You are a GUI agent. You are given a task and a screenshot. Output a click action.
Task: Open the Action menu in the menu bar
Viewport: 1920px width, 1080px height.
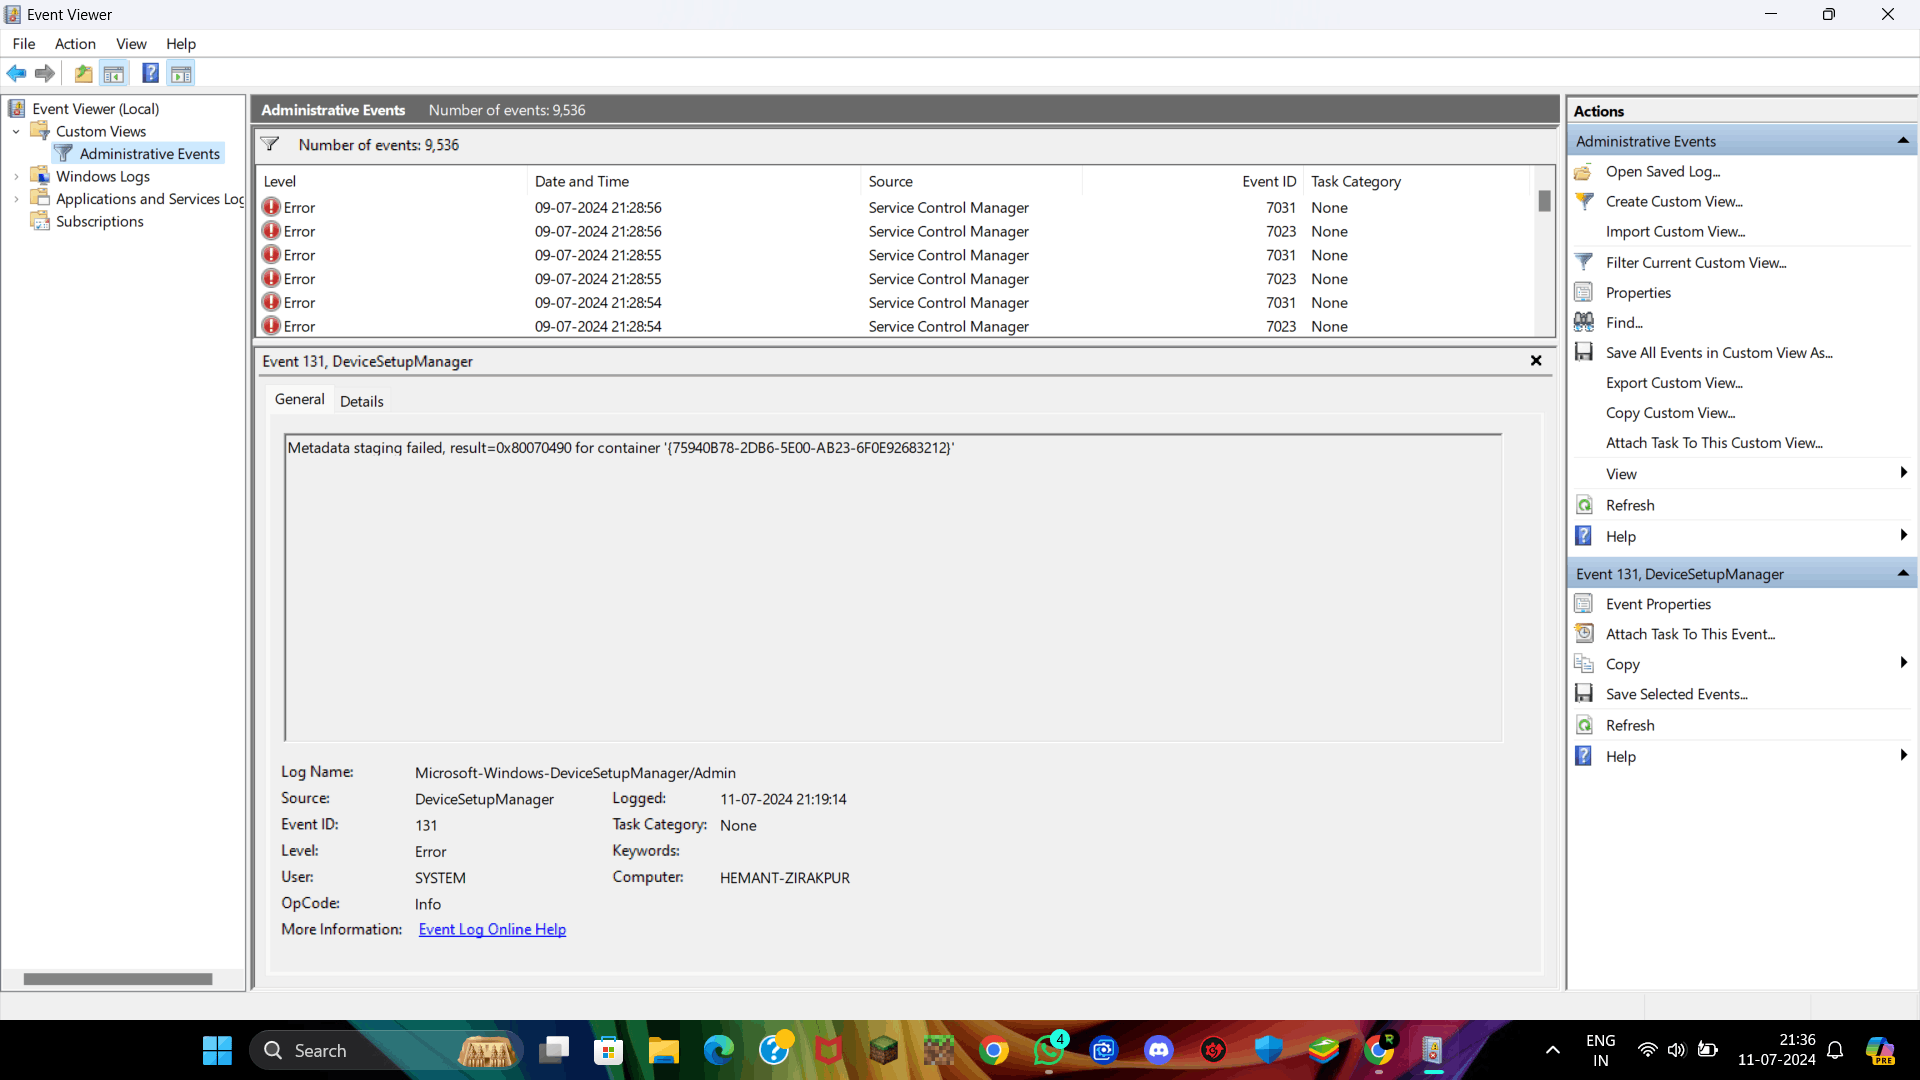pyautogui.click(x=75, y=44)
